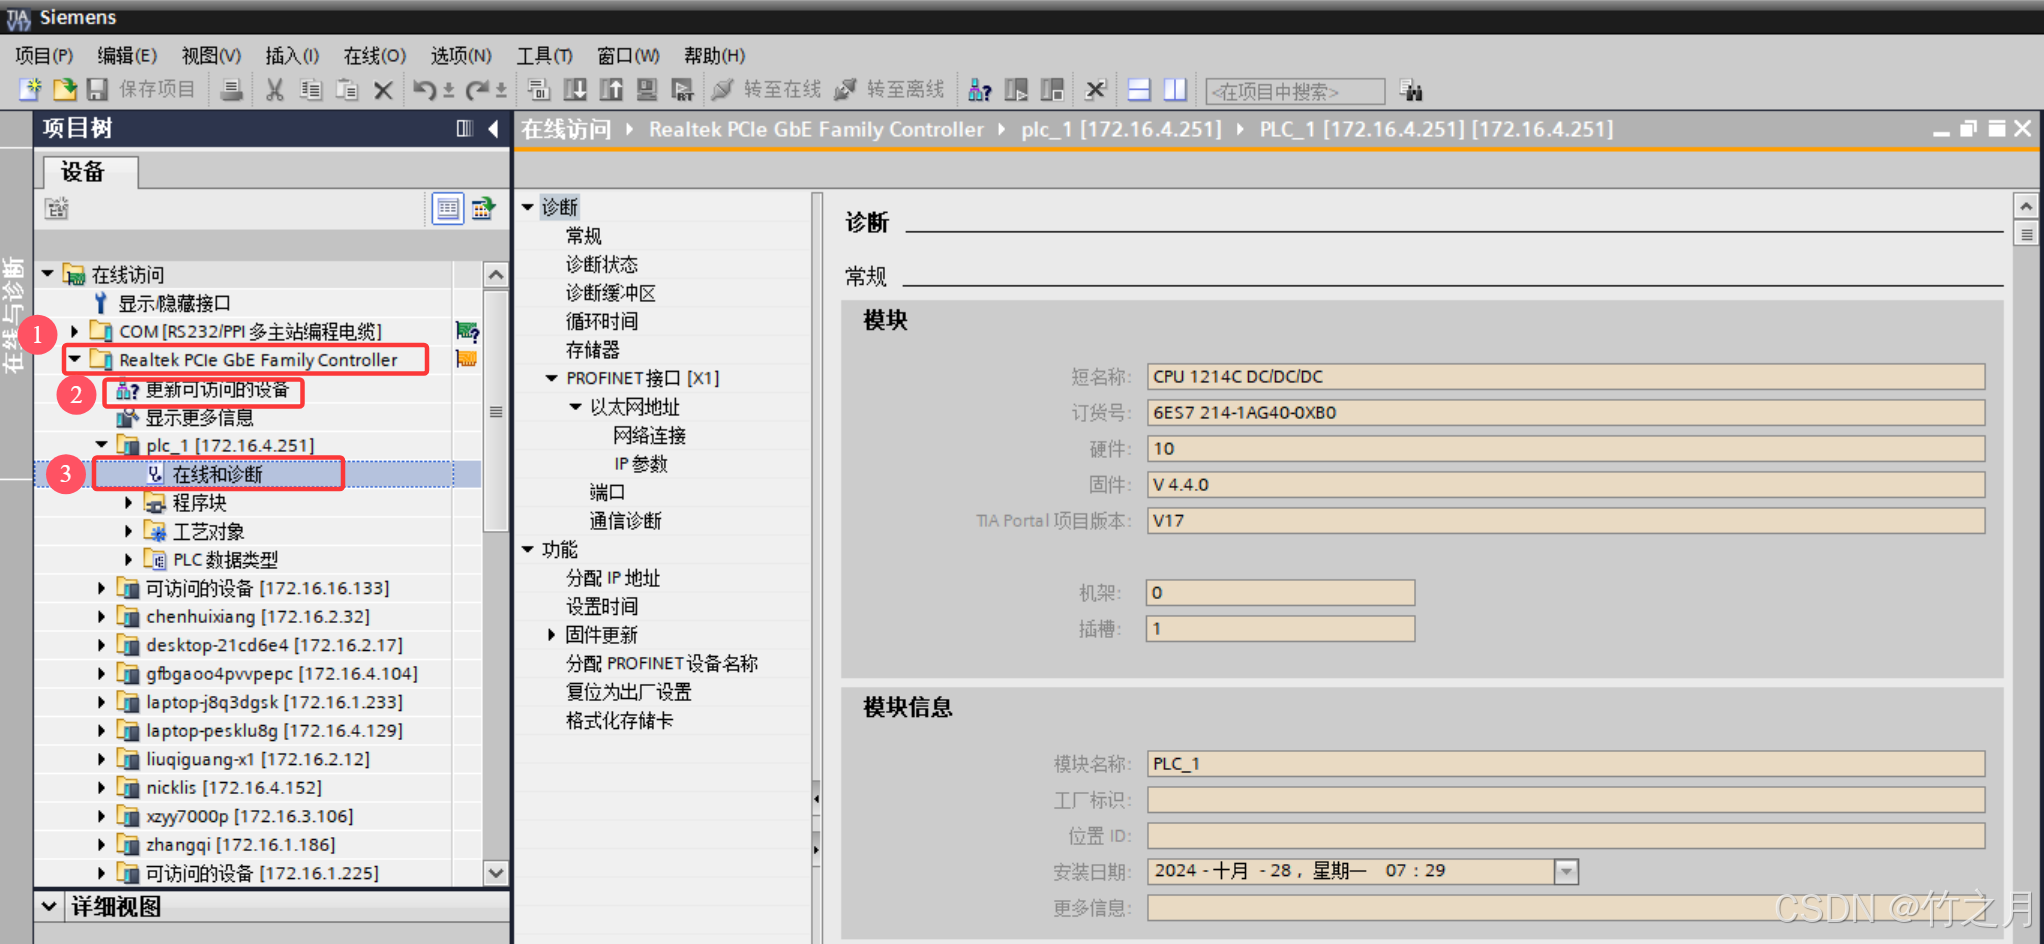This screenshot has height=944, width=2044.
Task: Open the 项目(P) menu
Action: pyautogui.click(x=45, y=56)
